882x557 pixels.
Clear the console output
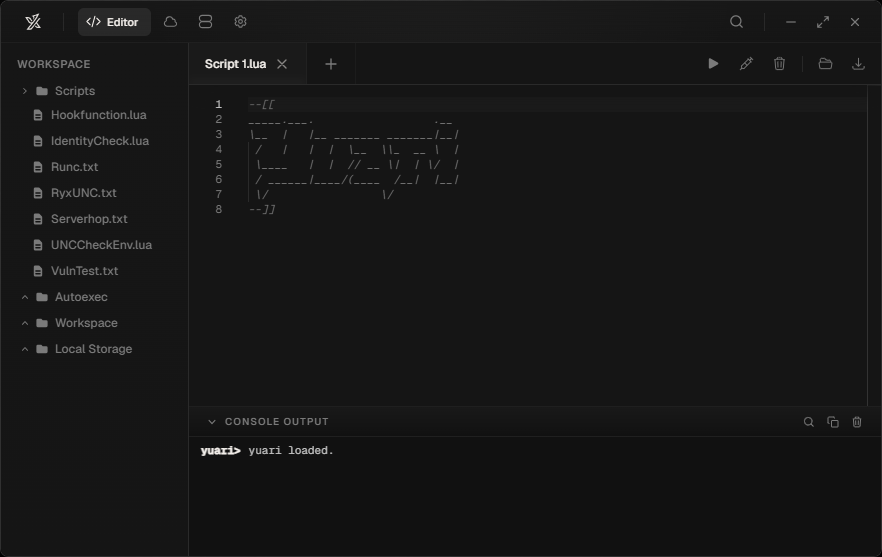tap(857, 422)
